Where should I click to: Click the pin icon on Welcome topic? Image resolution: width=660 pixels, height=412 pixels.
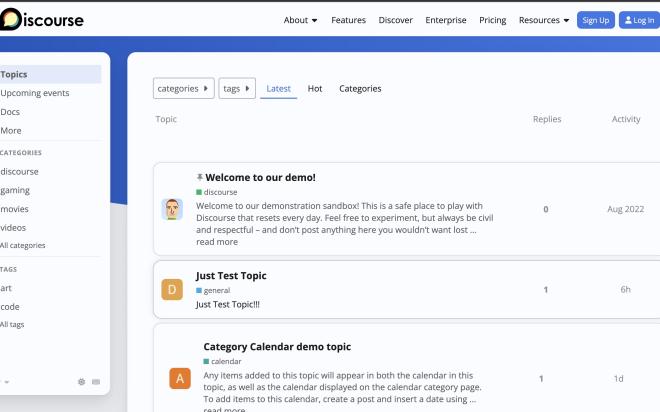[200, 177]
